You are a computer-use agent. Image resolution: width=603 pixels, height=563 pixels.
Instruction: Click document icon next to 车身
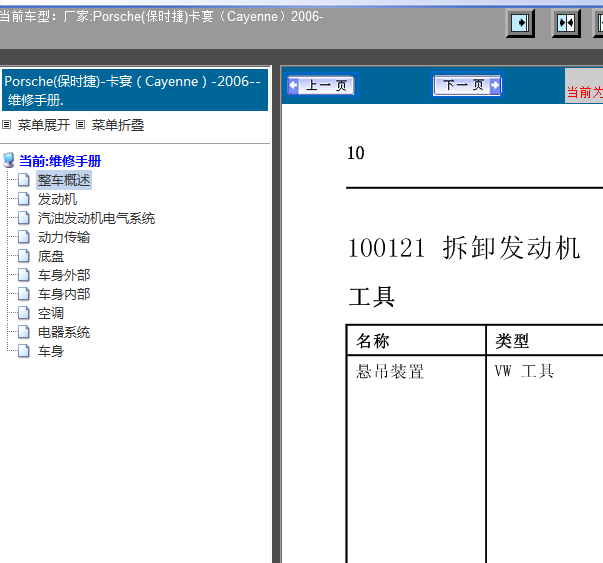click(x=23, y=351)
